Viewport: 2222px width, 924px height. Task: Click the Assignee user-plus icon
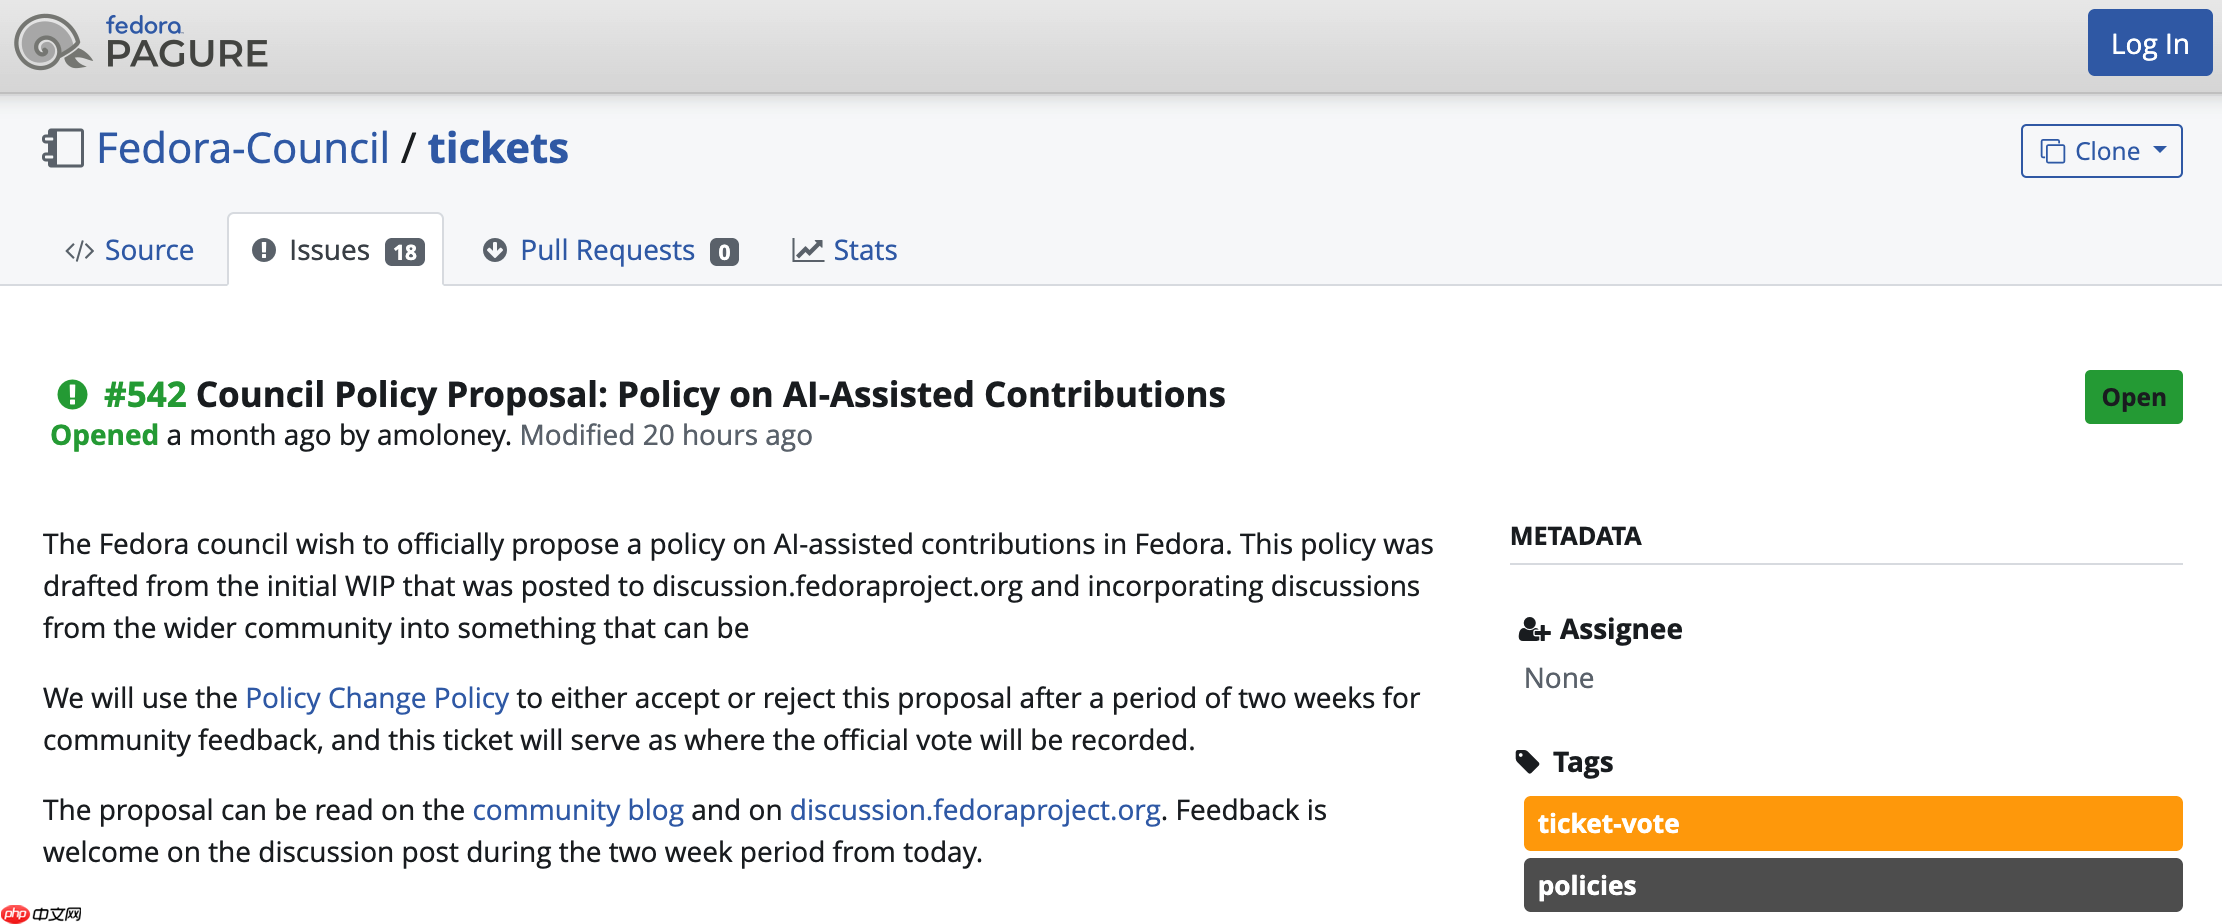click(1534, 630)
